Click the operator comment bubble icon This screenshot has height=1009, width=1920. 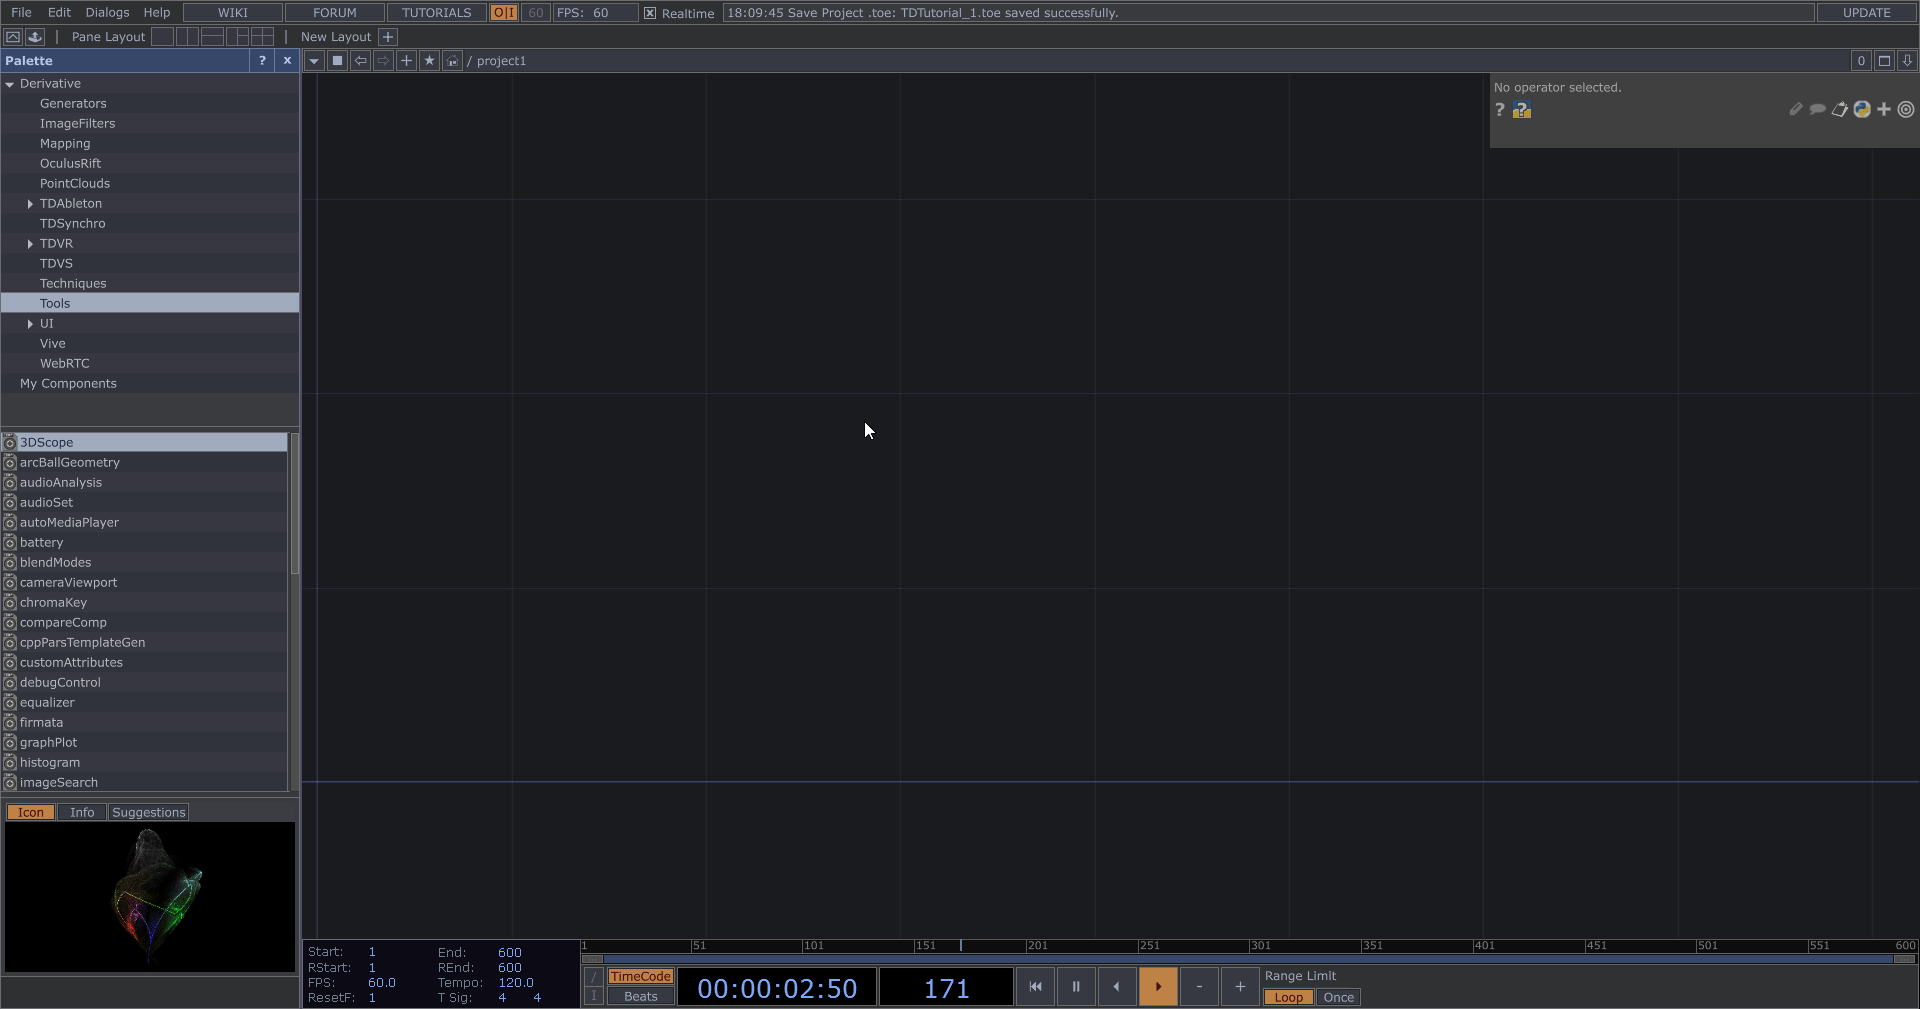[x=1817, y=109]
